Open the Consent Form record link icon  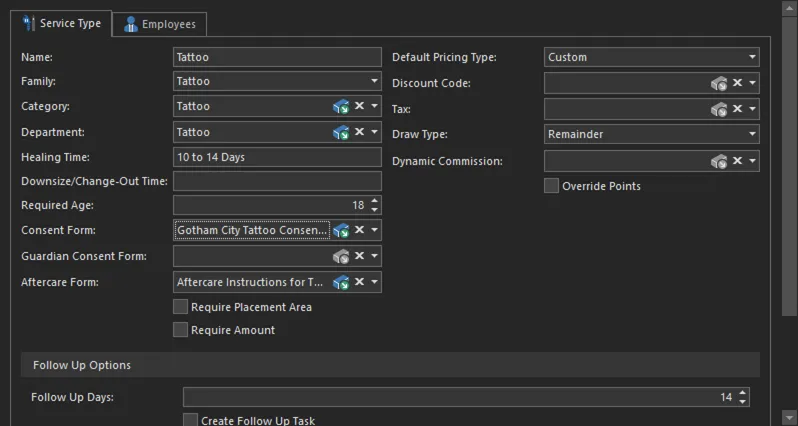[x=341, y=230]
